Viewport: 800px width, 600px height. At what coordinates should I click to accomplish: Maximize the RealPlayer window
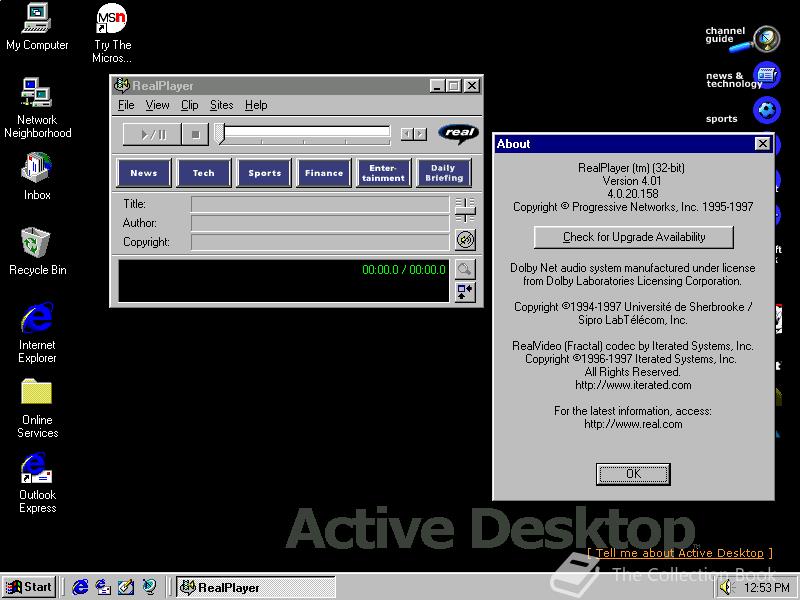tap(453, 86)
